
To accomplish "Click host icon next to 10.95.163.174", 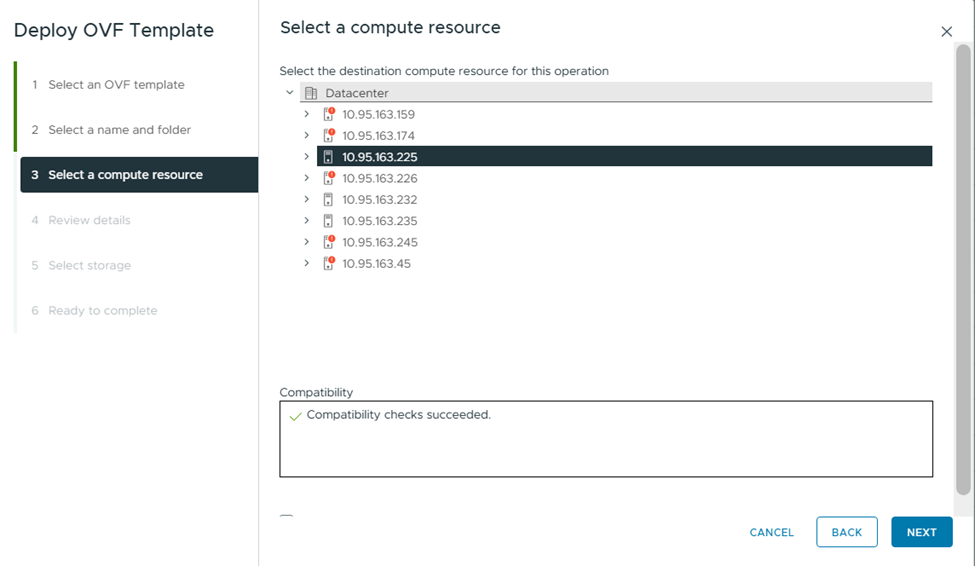I will coord(328,136).
